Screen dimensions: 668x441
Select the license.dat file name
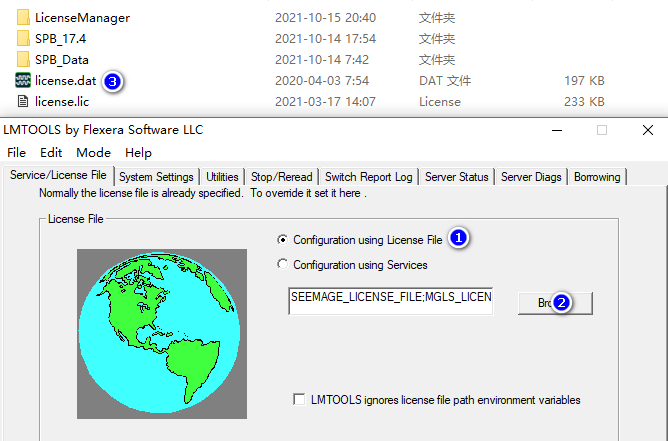pos(66,81)
